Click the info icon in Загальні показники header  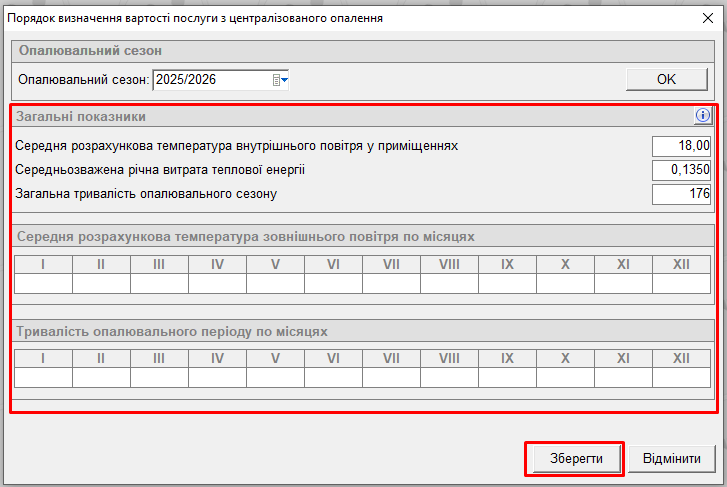[702, 116]
